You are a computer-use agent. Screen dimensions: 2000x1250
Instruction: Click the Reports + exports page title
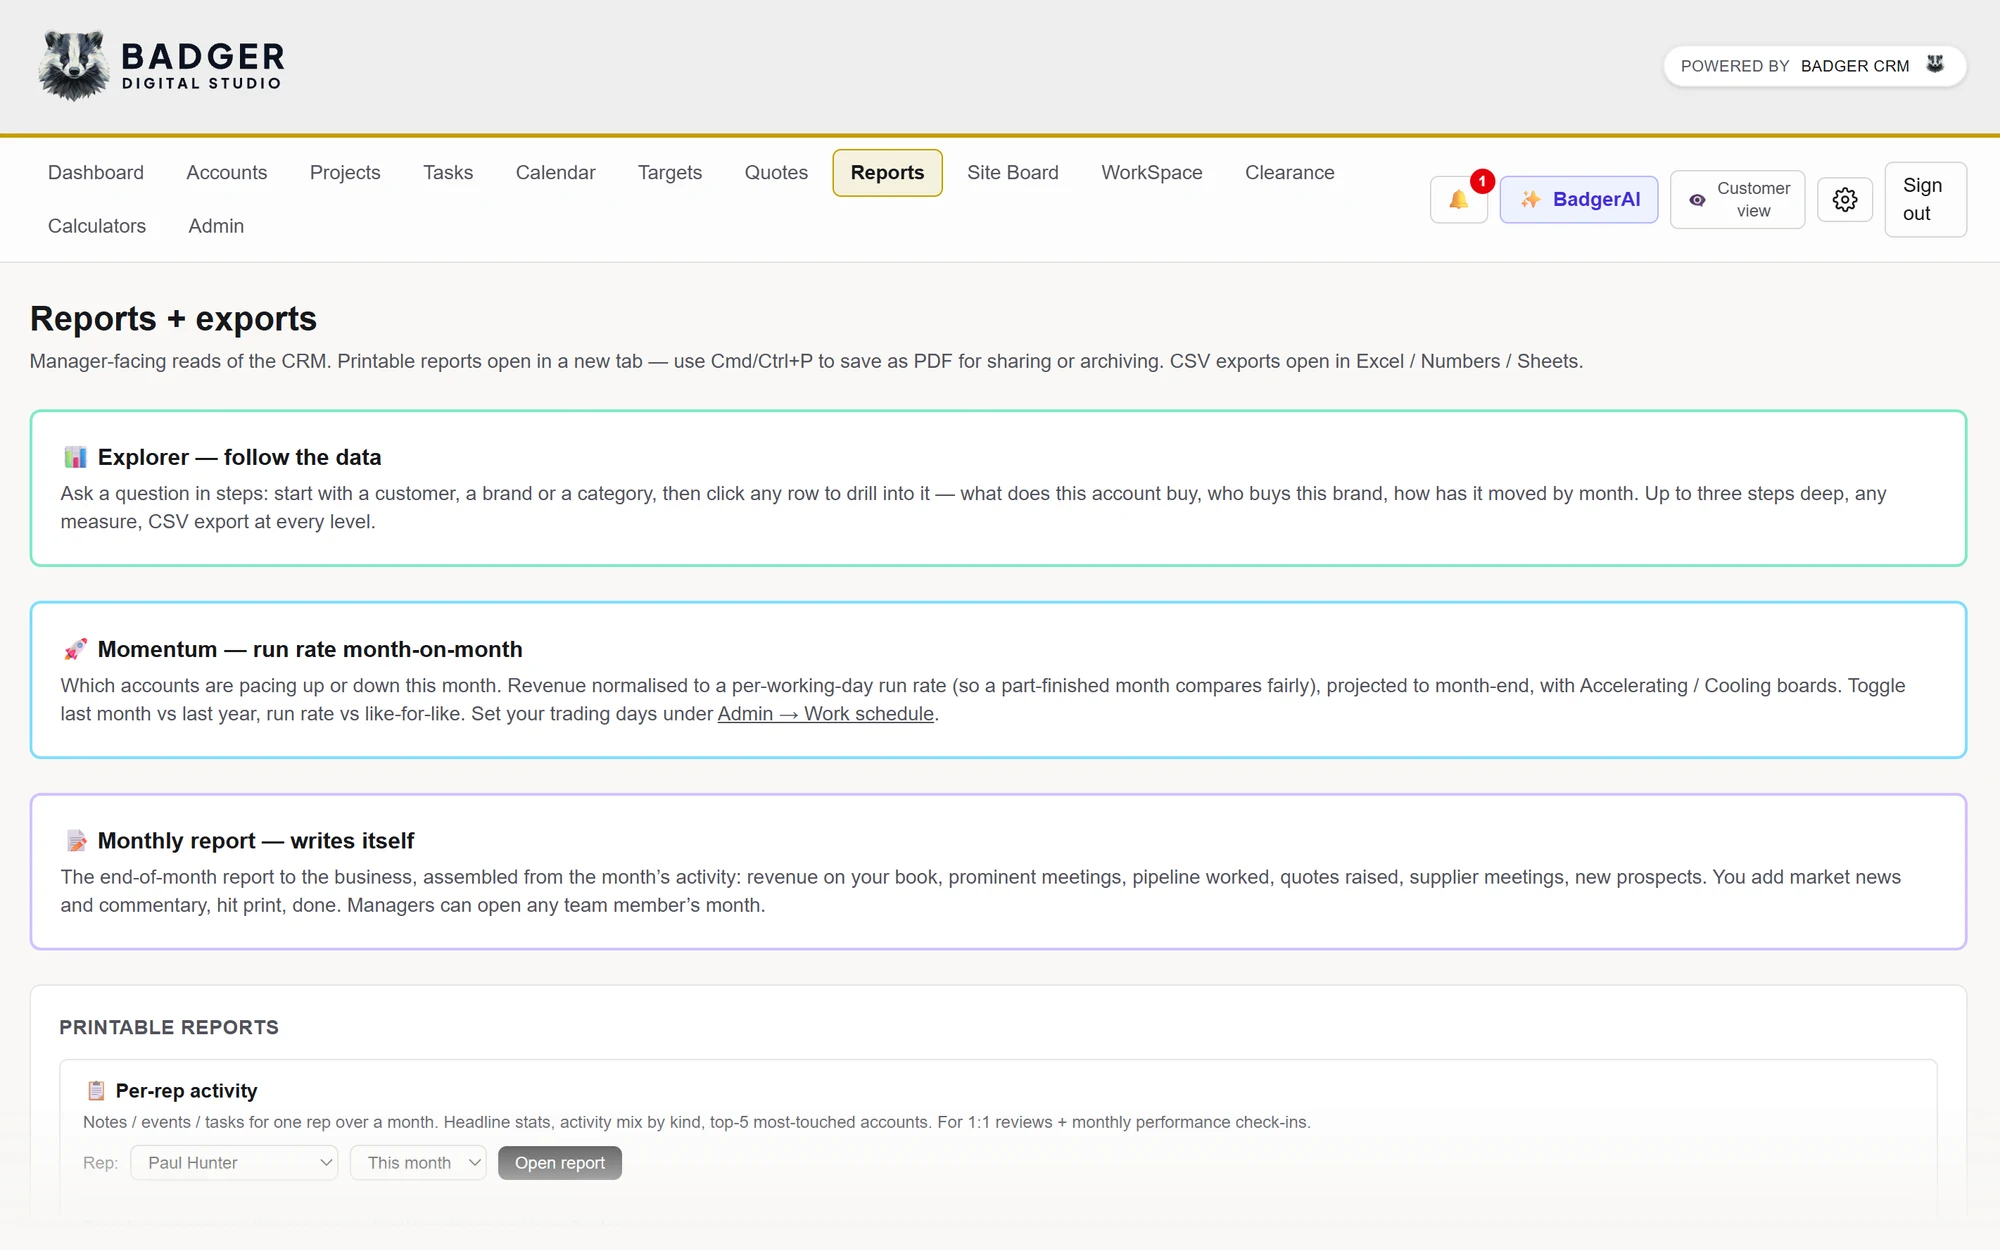point(173,319)
